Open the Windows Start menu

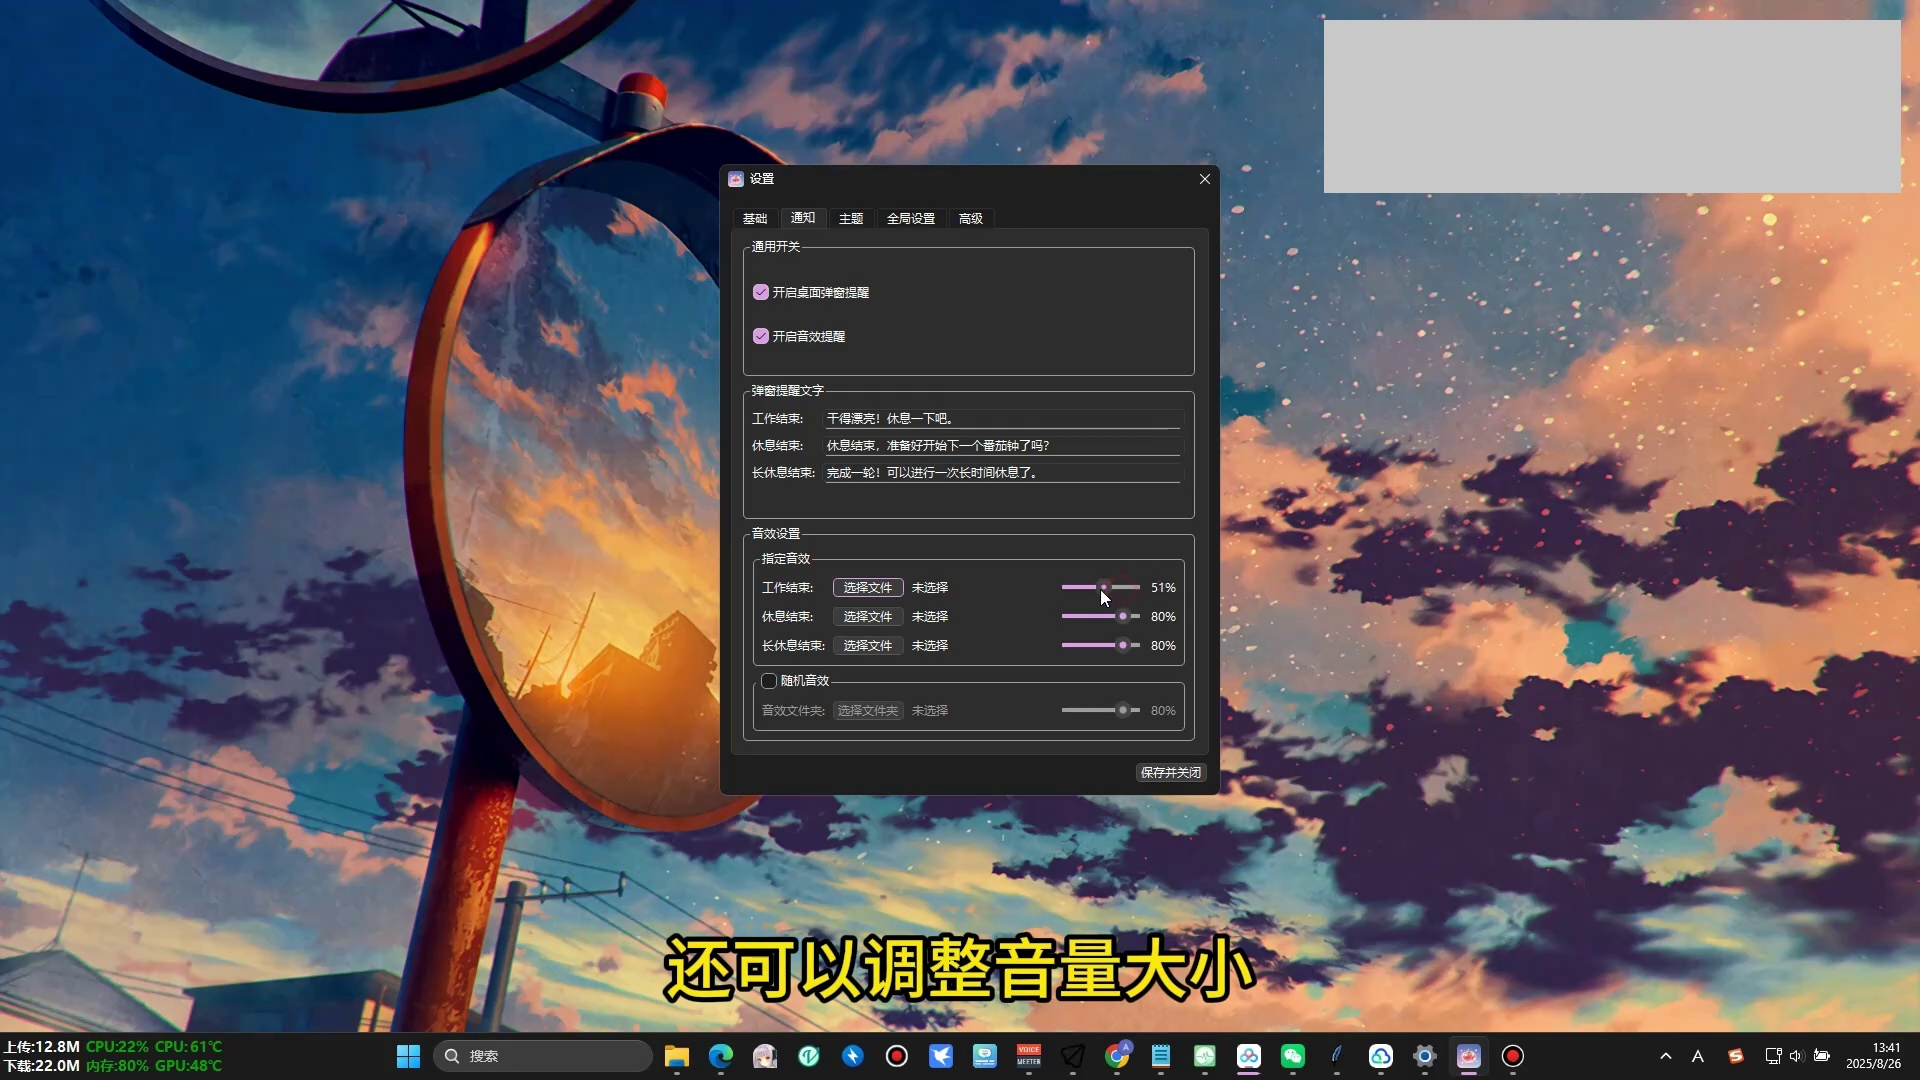pyautogui.click(x=408, y=1056)
